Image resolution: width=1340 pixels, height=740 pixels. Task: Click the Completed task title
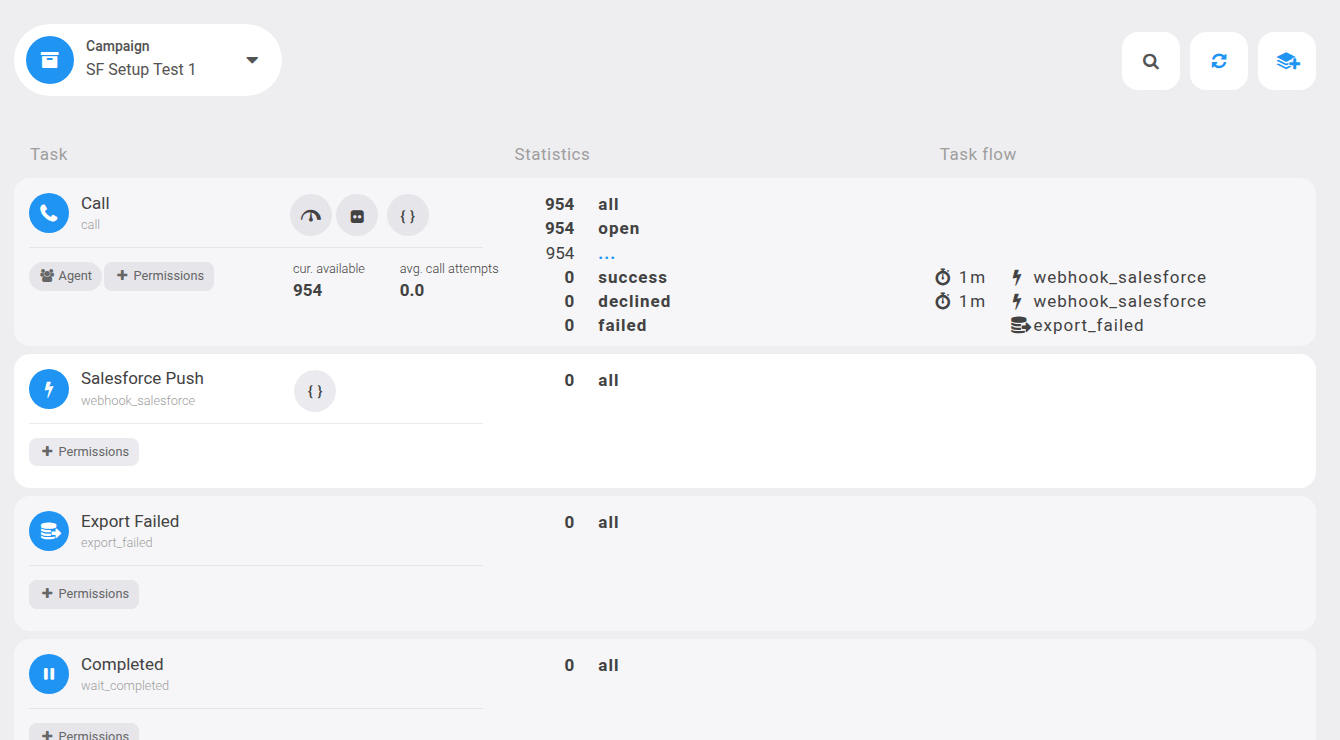click(x=122, y=664)
